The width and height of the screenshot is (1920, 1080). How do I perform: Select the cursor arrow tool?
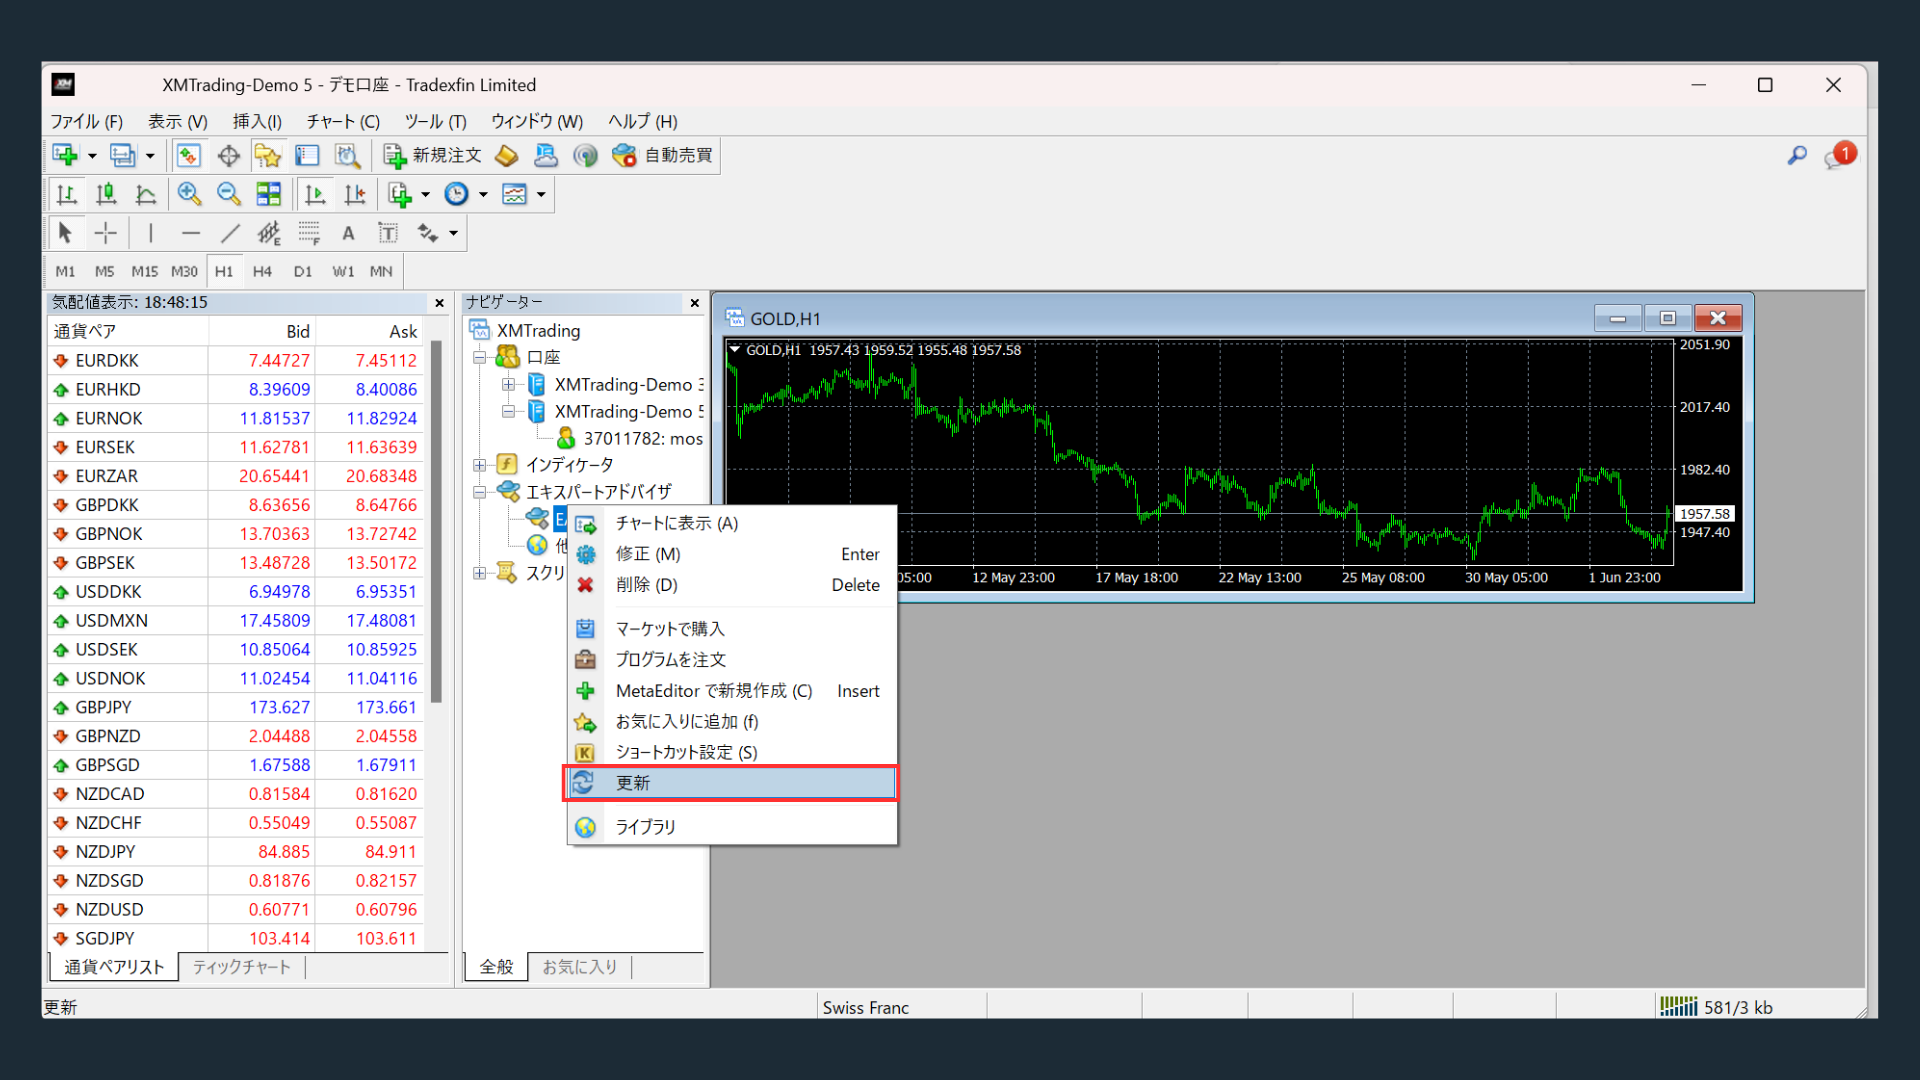[65, 233]
